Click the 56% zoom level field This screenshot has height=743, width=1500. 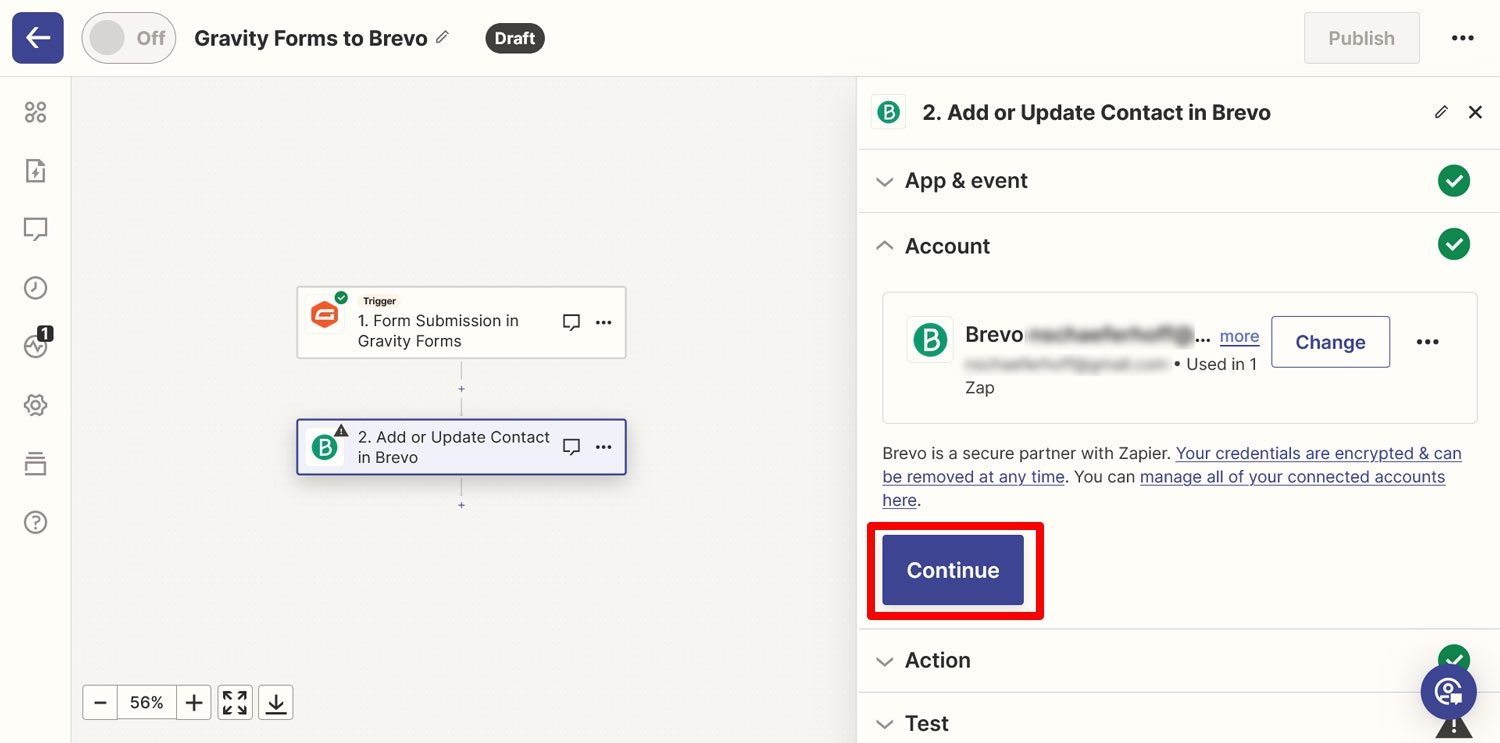click(147, 703)
